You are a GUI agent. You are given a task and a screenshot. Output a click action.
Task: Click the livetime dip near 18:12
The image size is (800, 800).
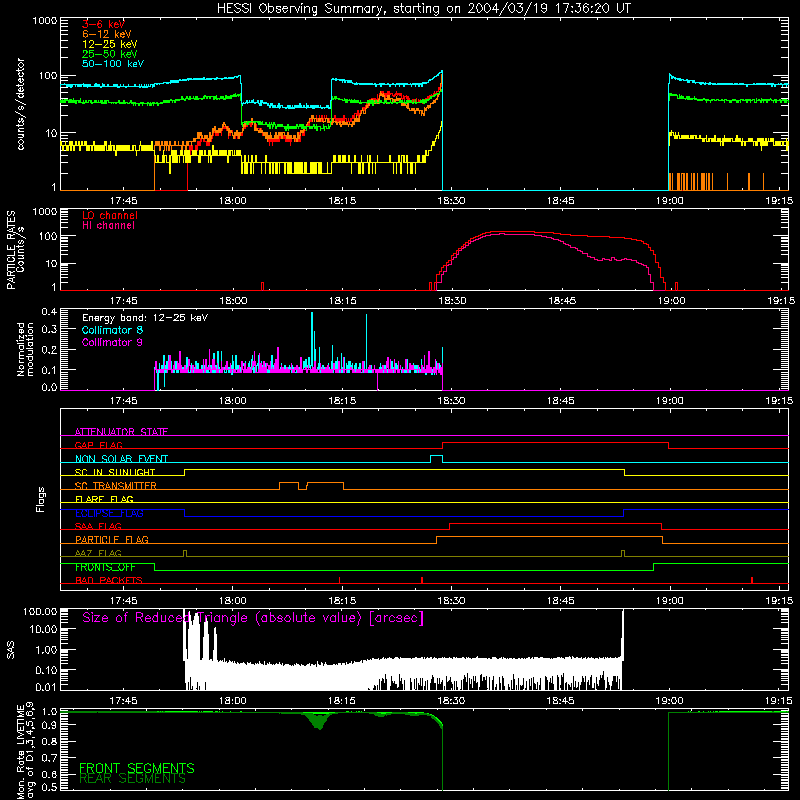(319, 722)
